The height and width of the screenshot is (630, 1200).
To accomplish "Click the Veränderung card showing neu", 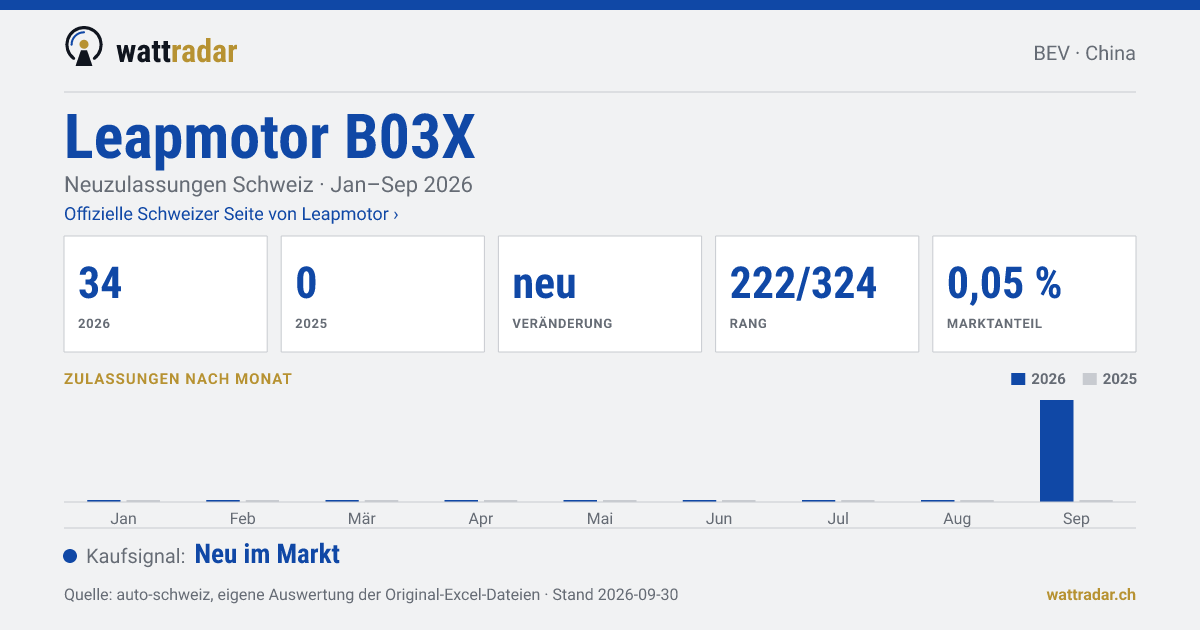I will coord(600,294).
